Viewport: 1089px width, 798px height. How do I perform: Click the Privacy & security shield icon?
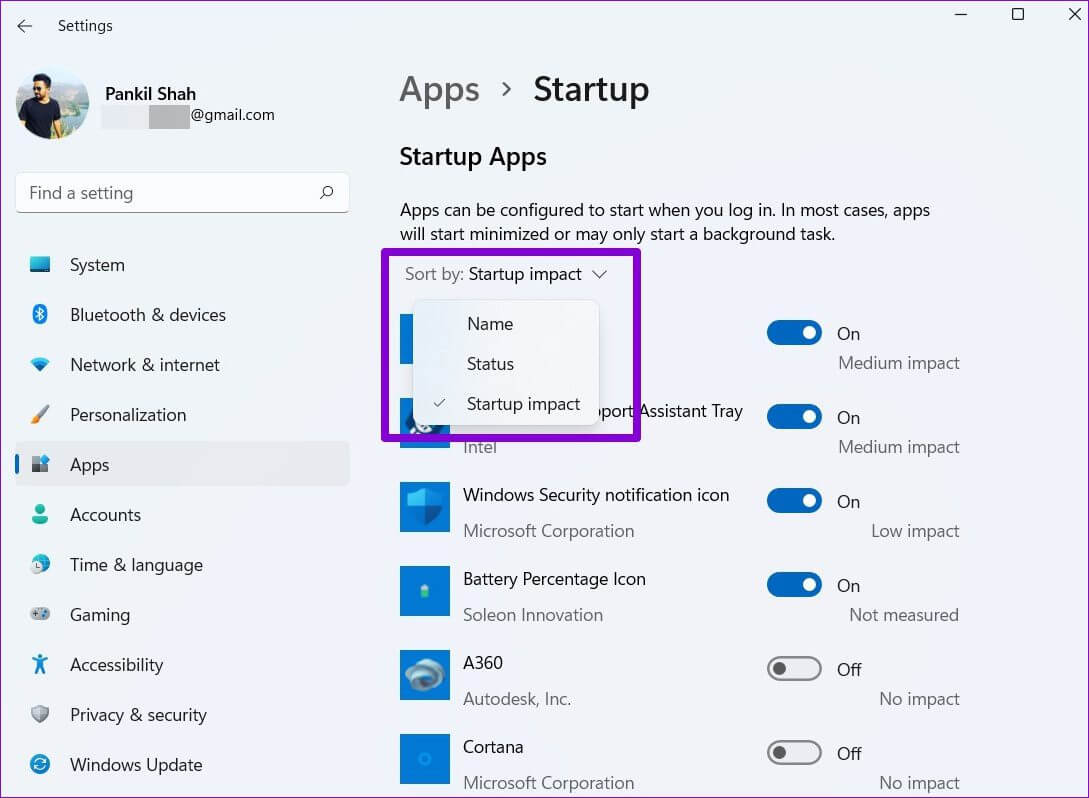[x=40, y=714]
